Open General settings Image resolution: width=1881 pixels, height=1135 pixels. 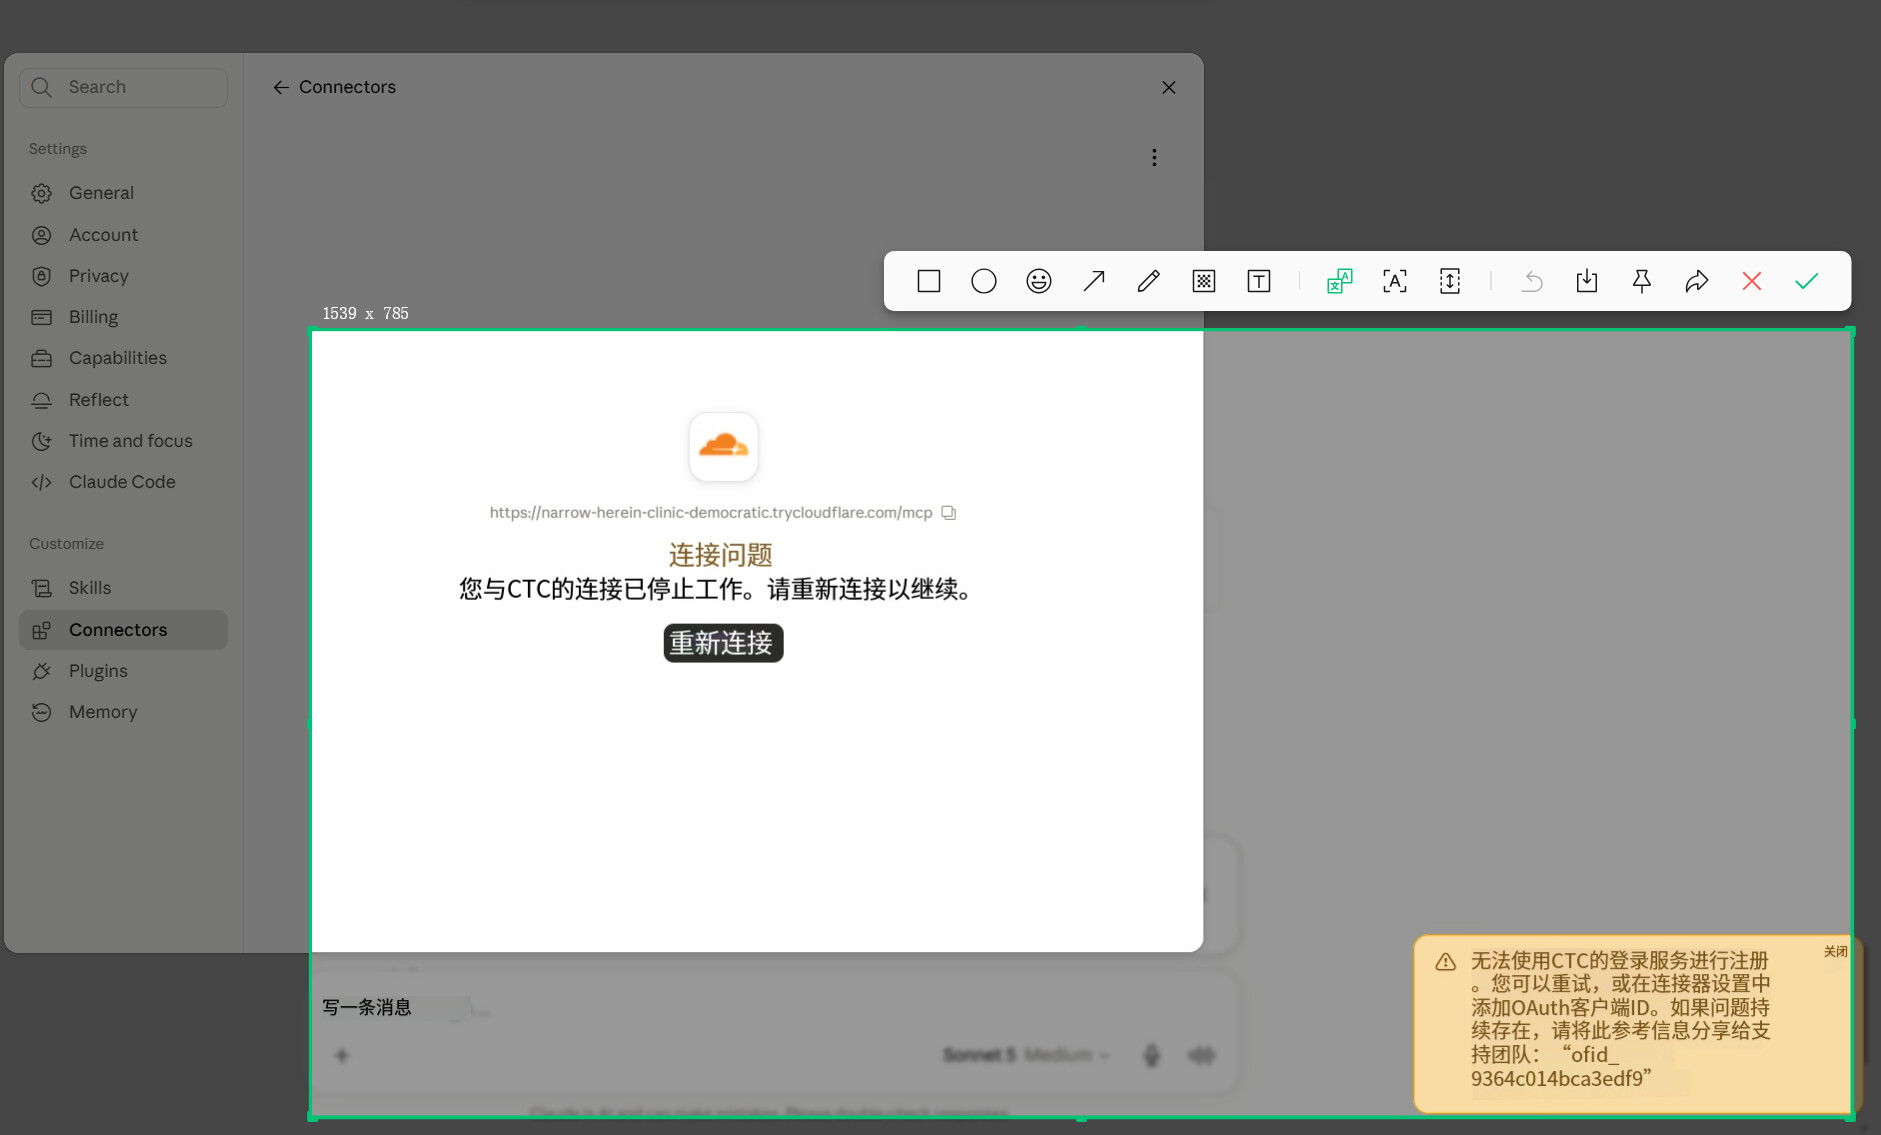[x=123, y=193]
